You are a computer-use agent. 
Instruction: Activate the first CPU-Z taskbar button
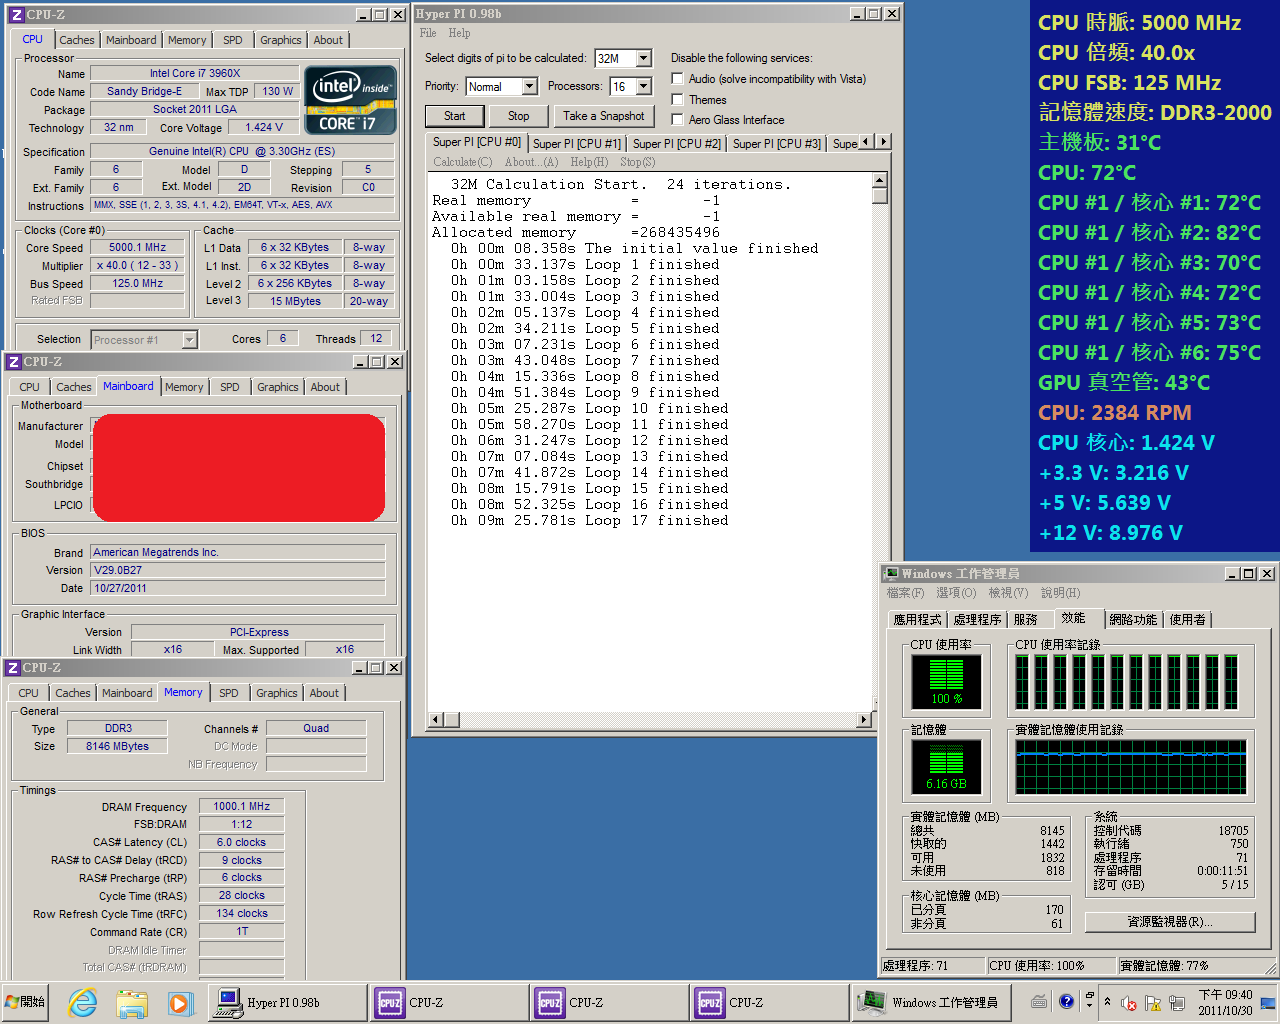447,1002
